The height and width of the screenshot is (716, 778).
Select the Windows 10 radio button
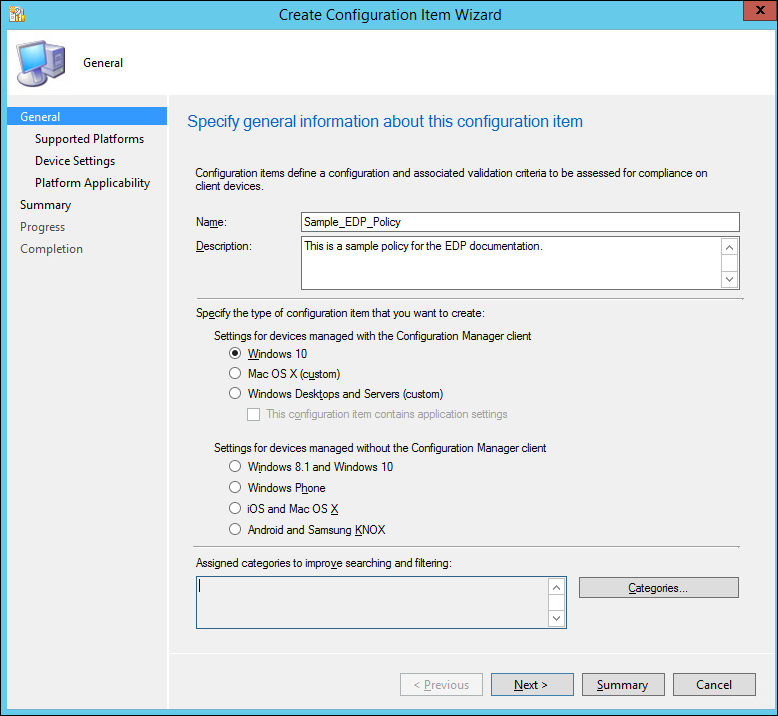point(235,354)
